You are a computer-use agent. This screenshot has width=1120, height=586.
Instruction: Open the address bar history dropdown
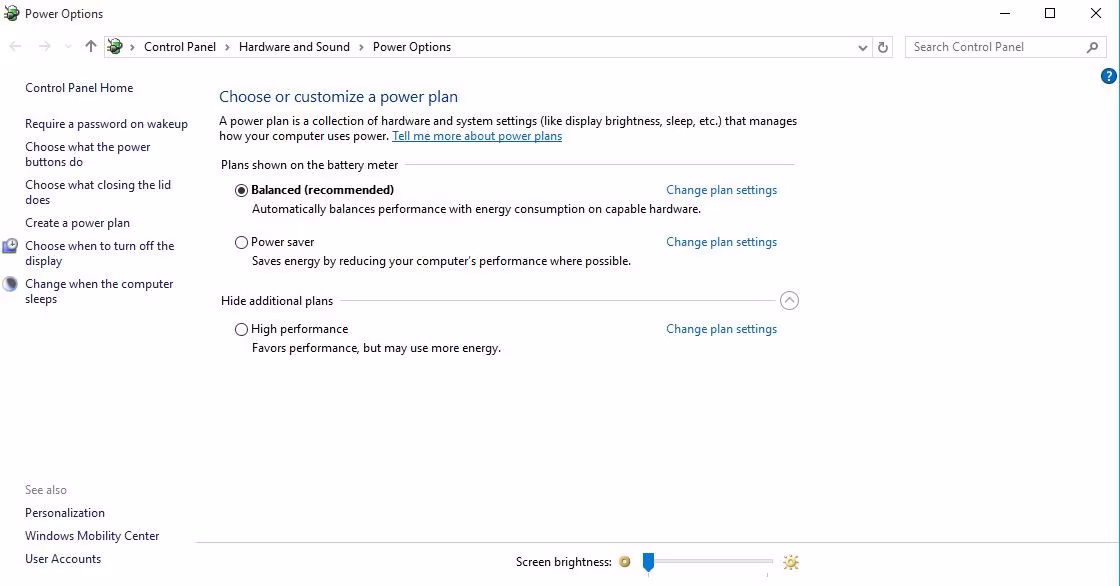pyautogui.click(x=863, y=47)
